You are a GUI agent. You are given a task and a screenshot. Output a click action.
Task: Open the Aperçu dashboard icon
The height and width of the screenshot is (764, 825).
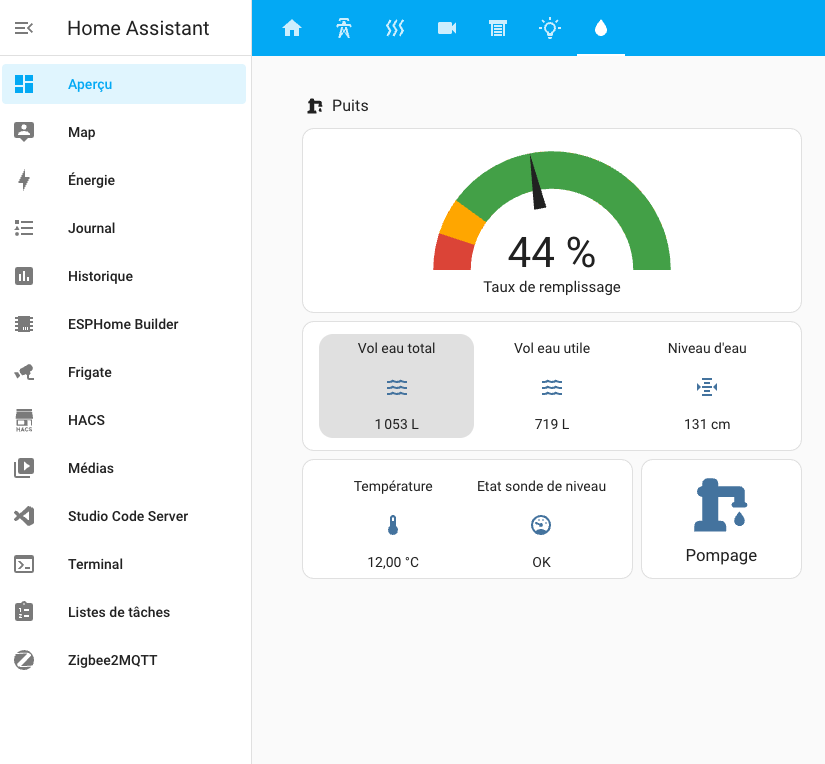click(24, 84)
